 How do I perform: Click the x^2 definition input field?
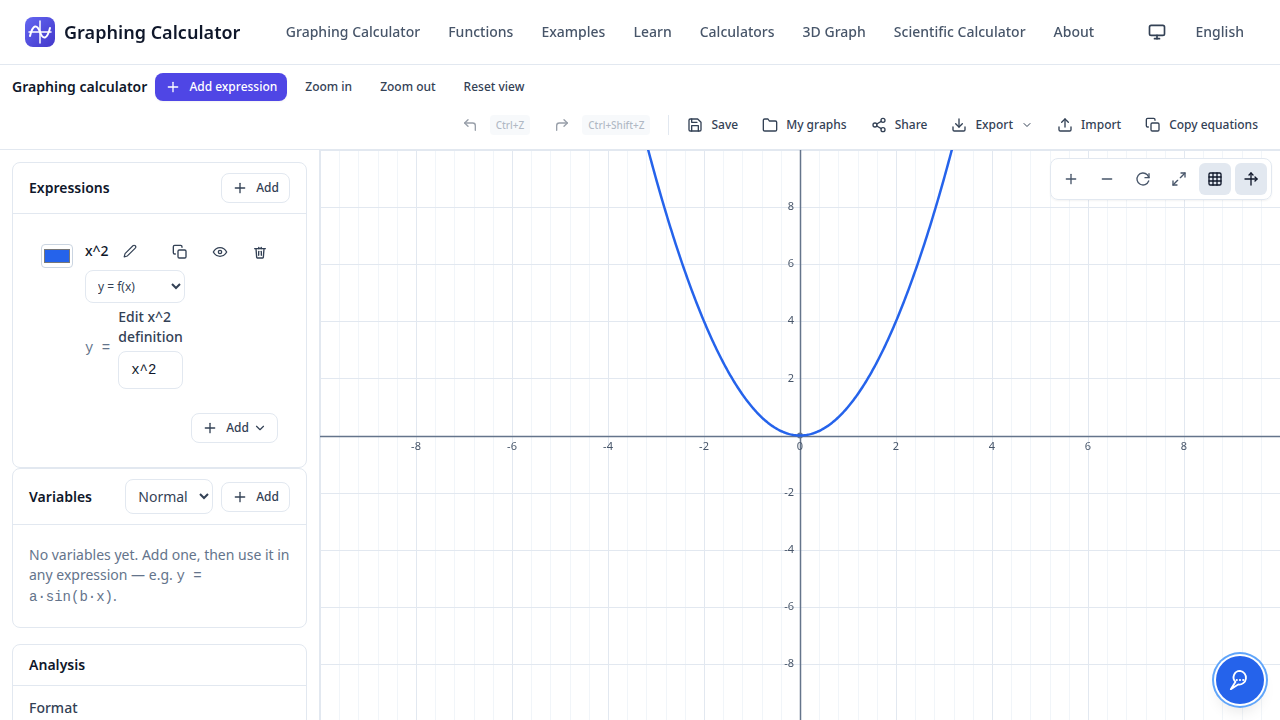point(150,370)
